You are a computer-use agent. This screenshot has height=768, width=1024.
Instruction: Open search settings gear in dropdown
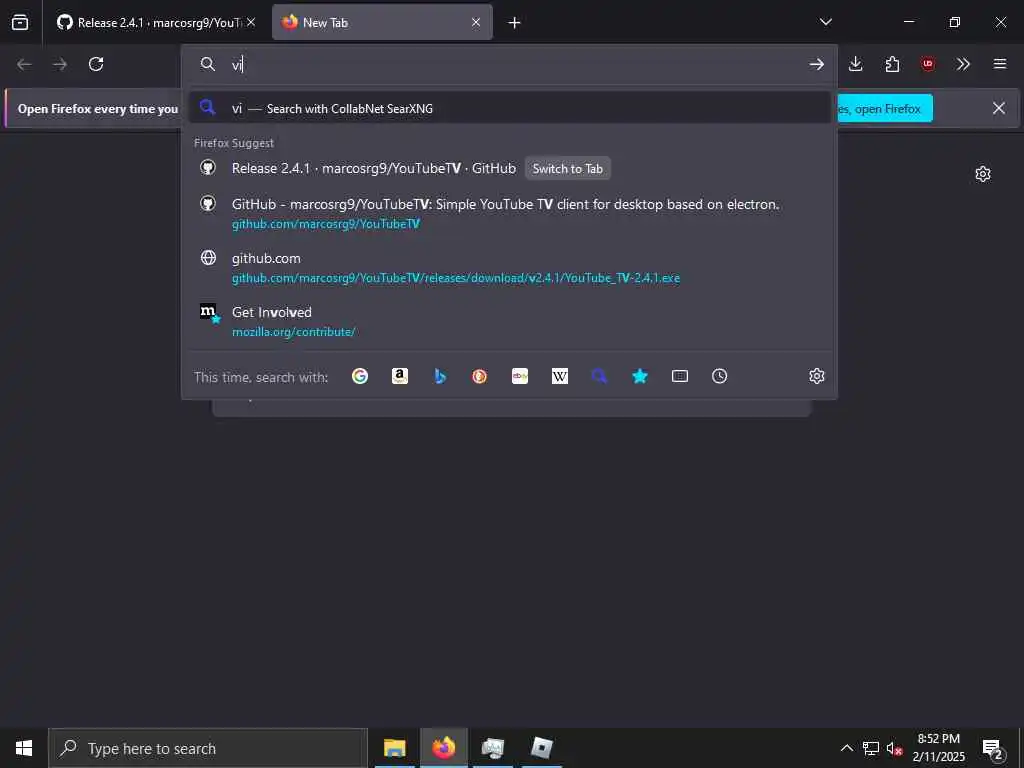816,376
